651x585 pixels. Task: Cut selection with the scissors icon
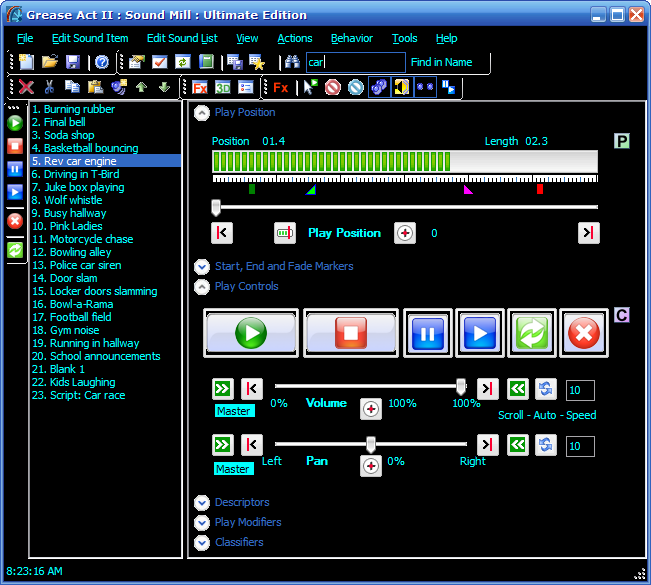click(49, 87)
